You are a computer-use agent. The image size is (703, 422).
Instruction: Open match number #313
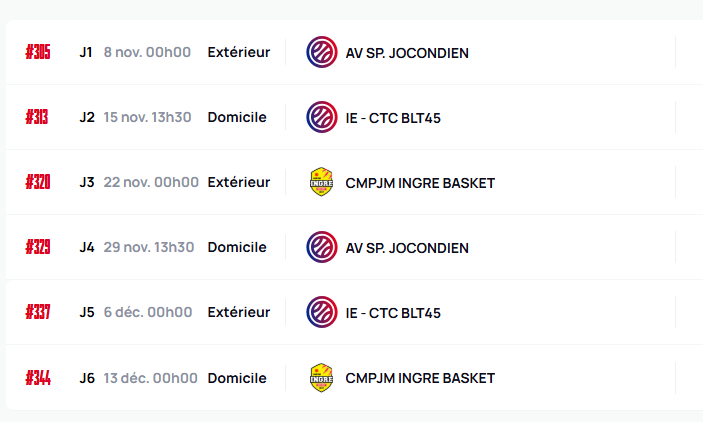pyautogui.click(x=38, y=117)
